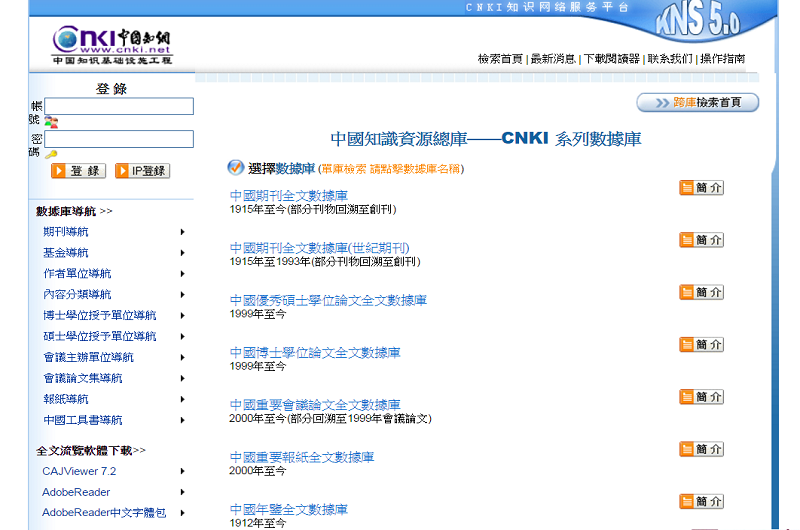Expand arrow next to 內容分類導航

pos(182,295)
